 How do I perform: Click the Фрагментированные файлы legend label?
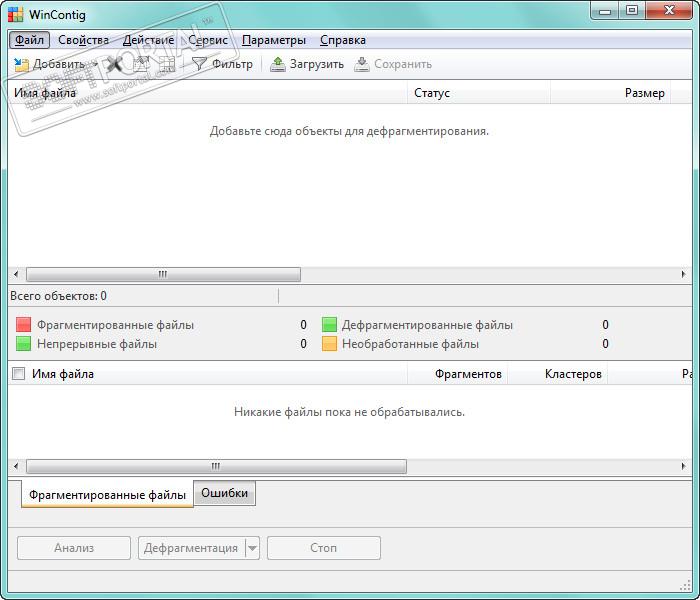116,325
